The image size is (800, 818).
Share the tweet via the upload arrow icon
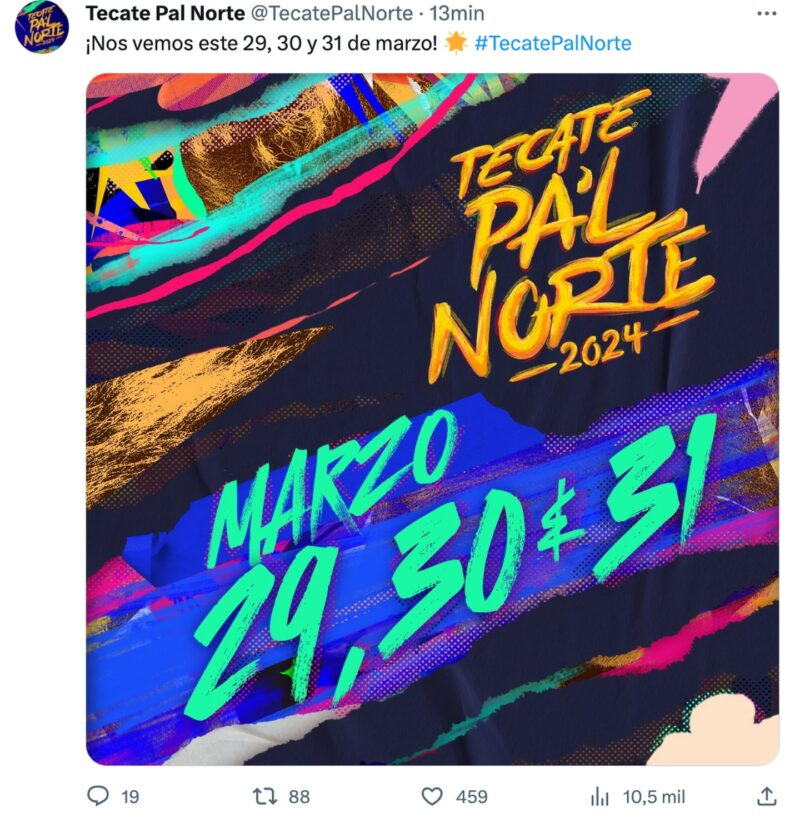(x=766, y=796)
